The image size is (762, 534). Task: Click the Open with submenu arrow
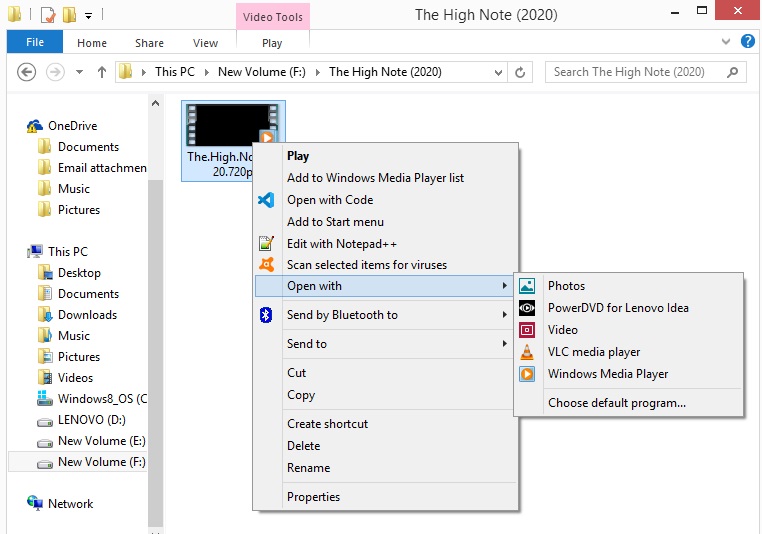[504, 286]
